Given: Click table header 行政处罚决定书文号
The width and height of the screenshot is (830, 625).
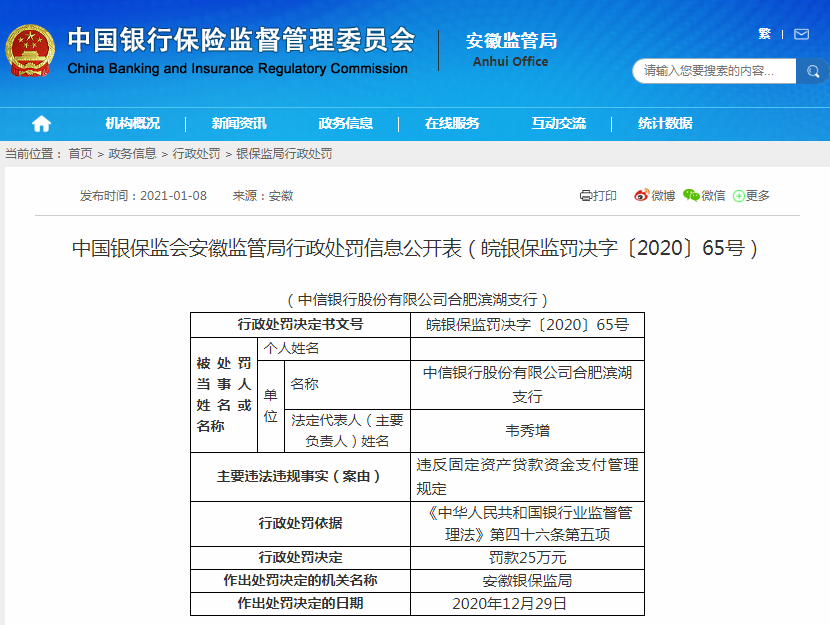Looking at the screenshot, I should pos(300,324).
